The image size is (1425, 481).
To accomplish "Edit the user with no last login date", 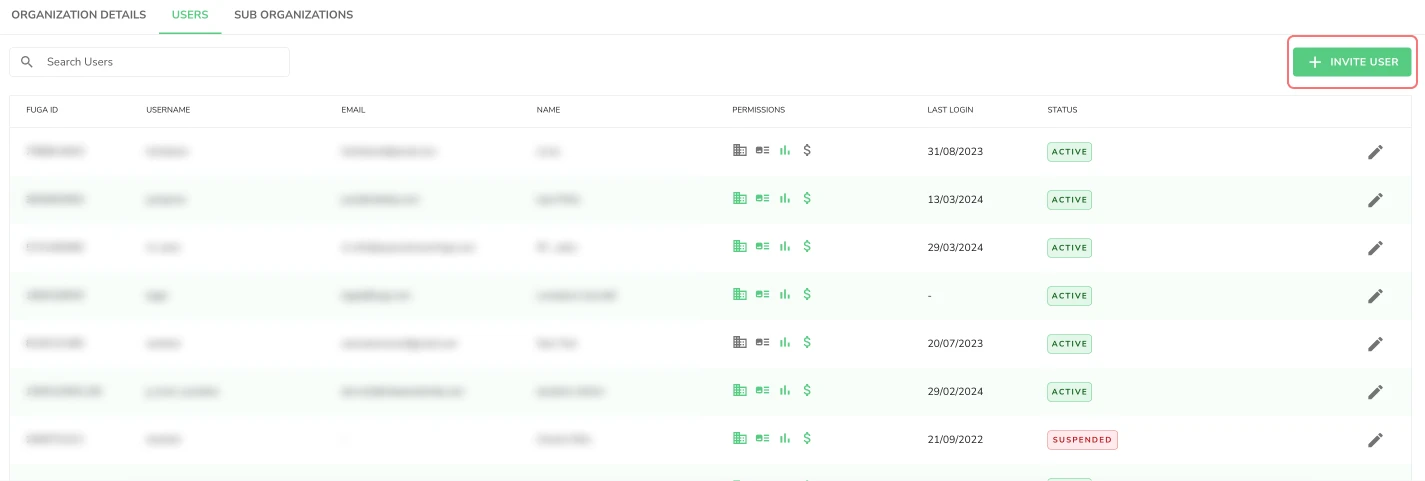I will (x=1375, y=296).
